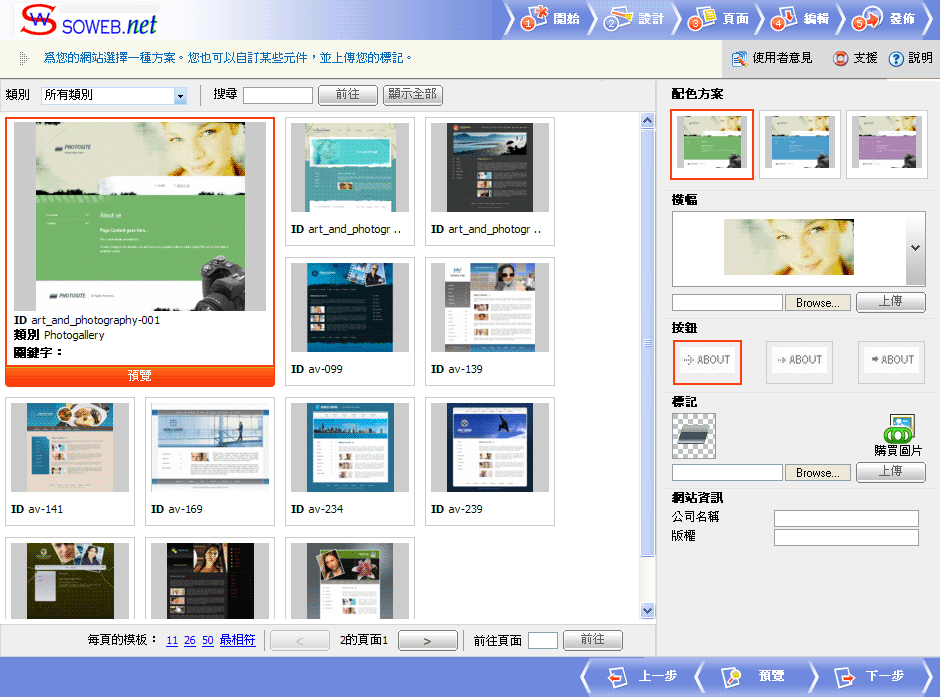Open the 類別 category dropdown
The height and width of the screenshot is (697, 940).
[180, 96]
